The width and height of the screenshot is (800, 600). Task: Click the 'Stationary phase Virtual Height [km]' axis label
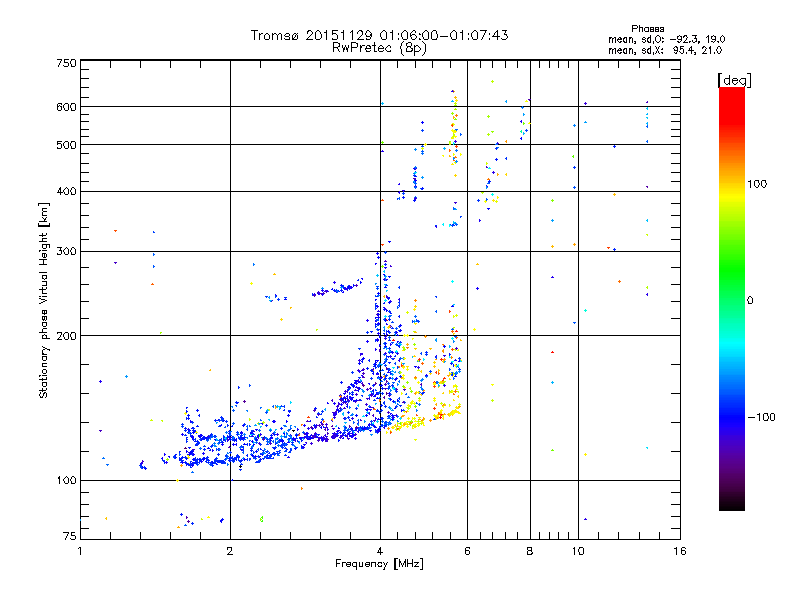pyautogui.click(x=44, y=301)
